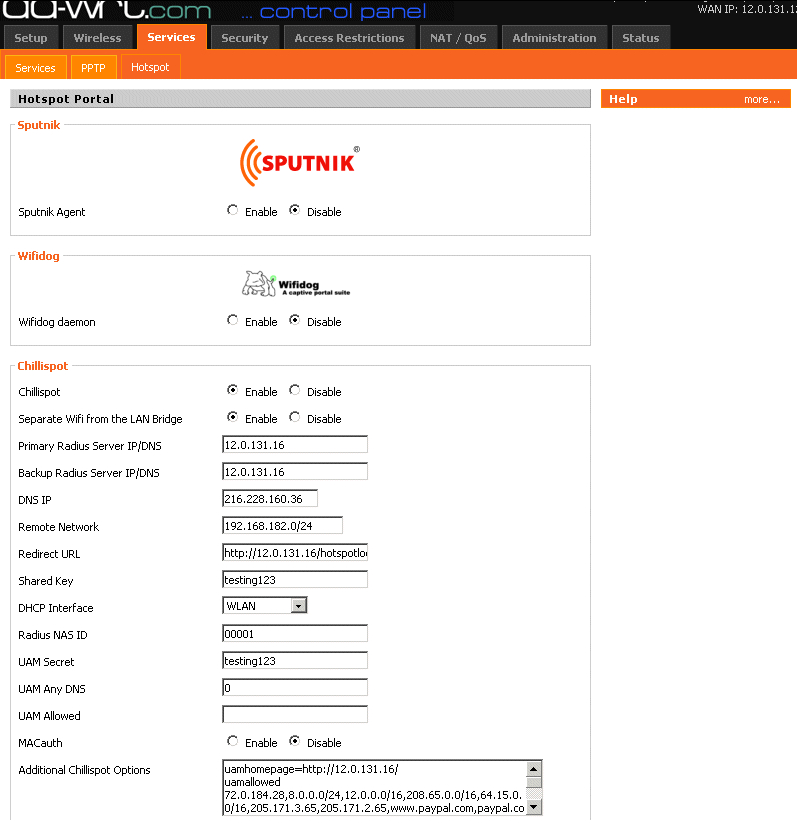Enable the Wifidog daemon option
This screenshot has width=797, height=820.
233,321
